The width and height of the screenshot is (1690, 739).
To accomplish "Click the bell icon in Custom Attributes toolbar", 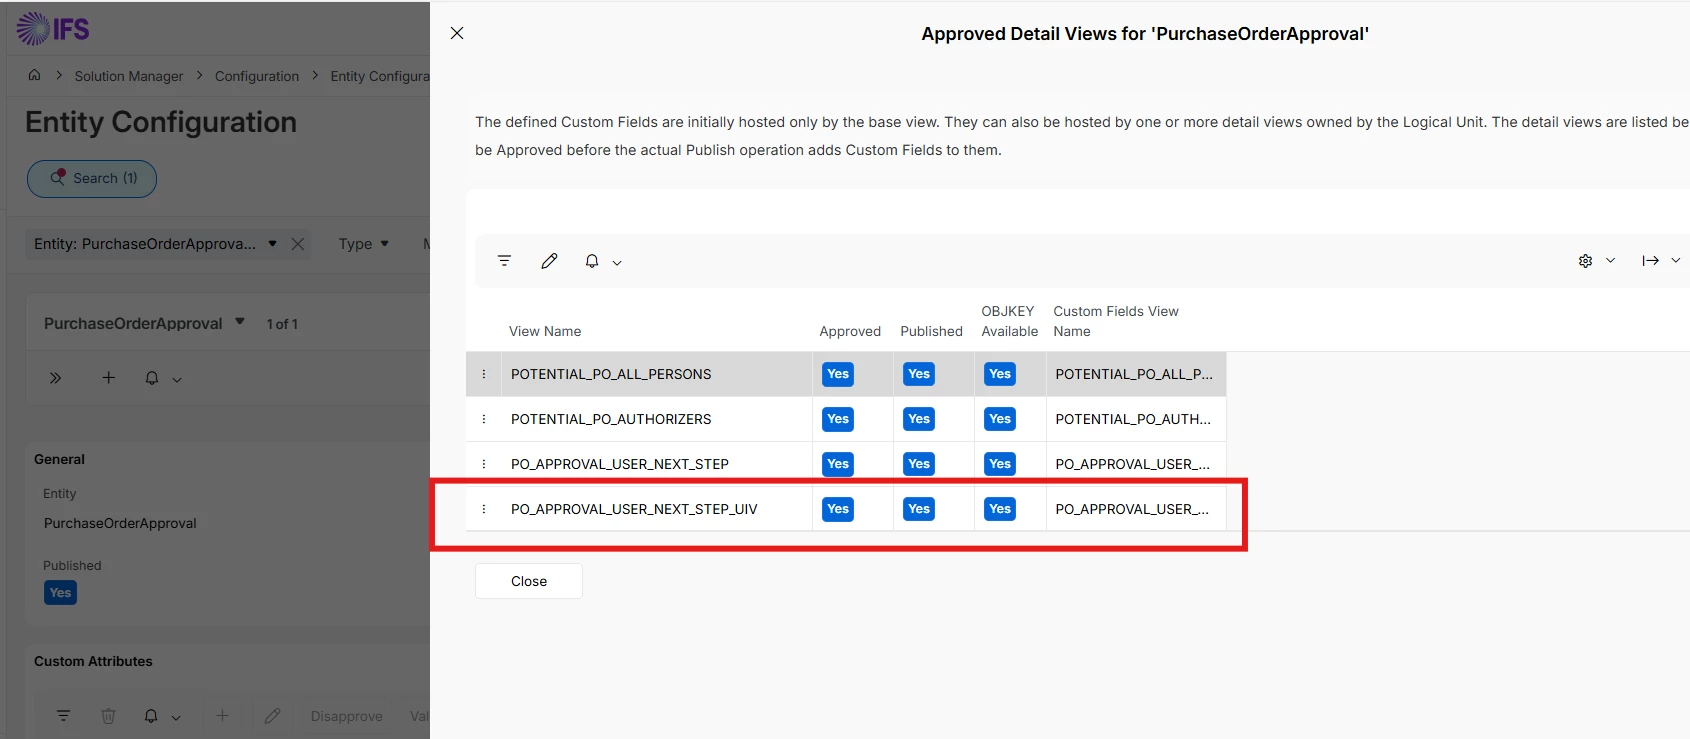I will 151,716.
